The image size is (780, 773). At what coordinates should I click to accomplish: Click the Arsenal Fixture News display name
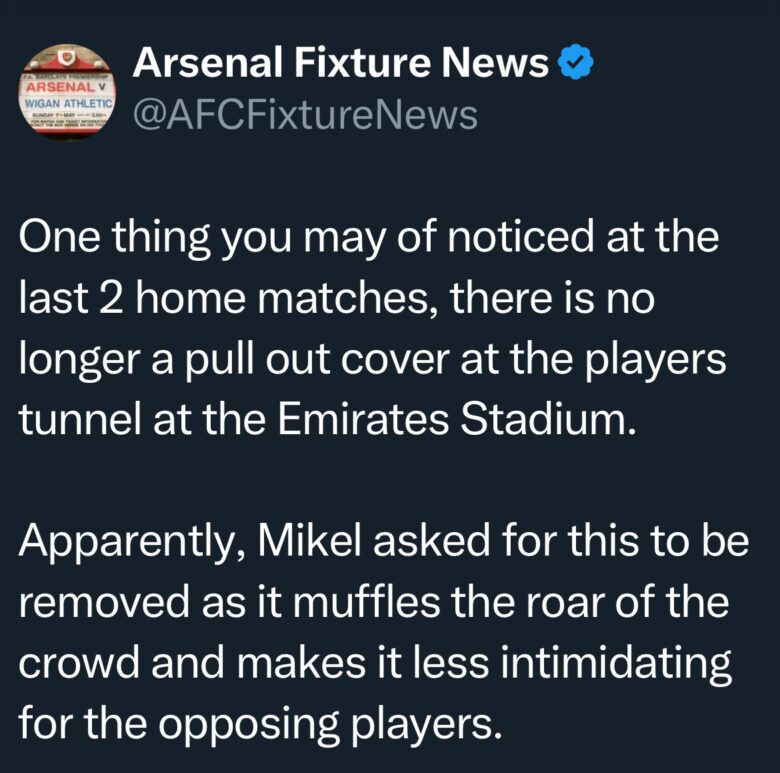tap(340, 65)
